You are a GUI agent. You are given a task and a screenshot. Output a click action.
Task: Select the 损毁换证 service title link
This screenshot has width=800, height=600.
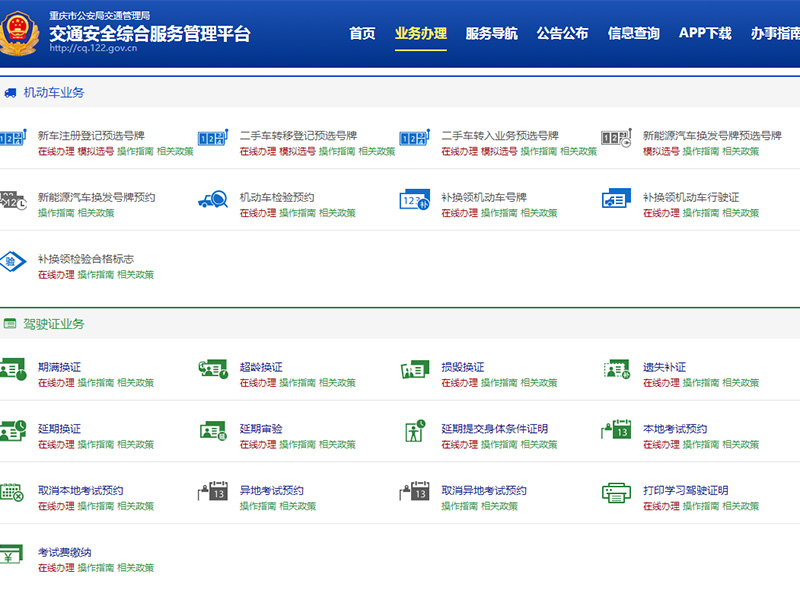pyautogui.click(x=462, y=367)
